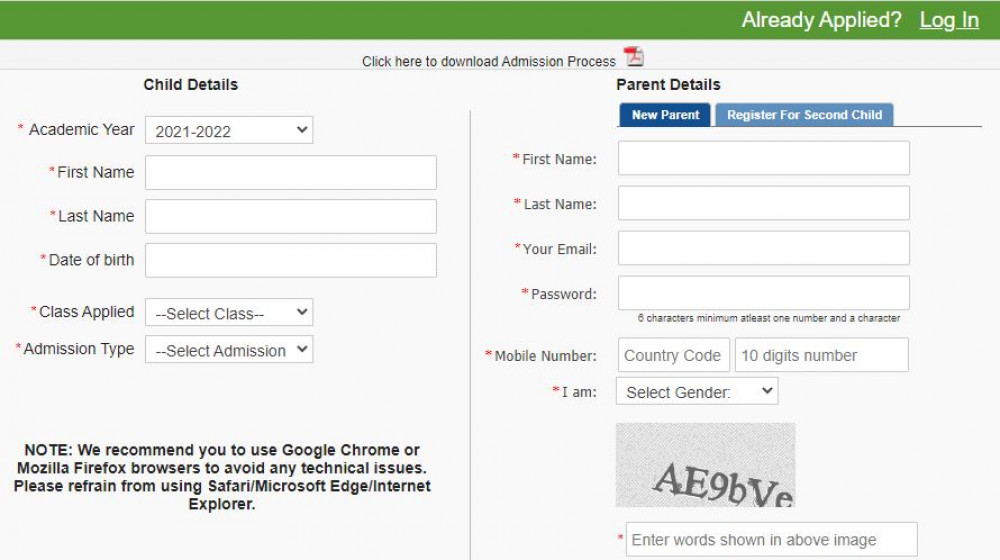Expand the Academic Year dropdown
This screenshot has height=560, width=1000.
tap(229, 131)
